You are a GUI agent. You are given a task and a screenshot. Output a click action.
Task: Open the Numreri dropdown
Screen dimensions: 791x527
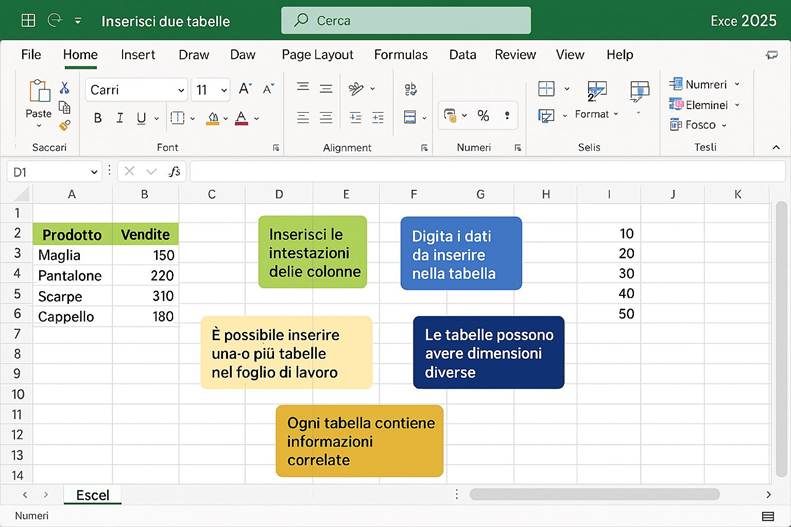click(737, 84)
